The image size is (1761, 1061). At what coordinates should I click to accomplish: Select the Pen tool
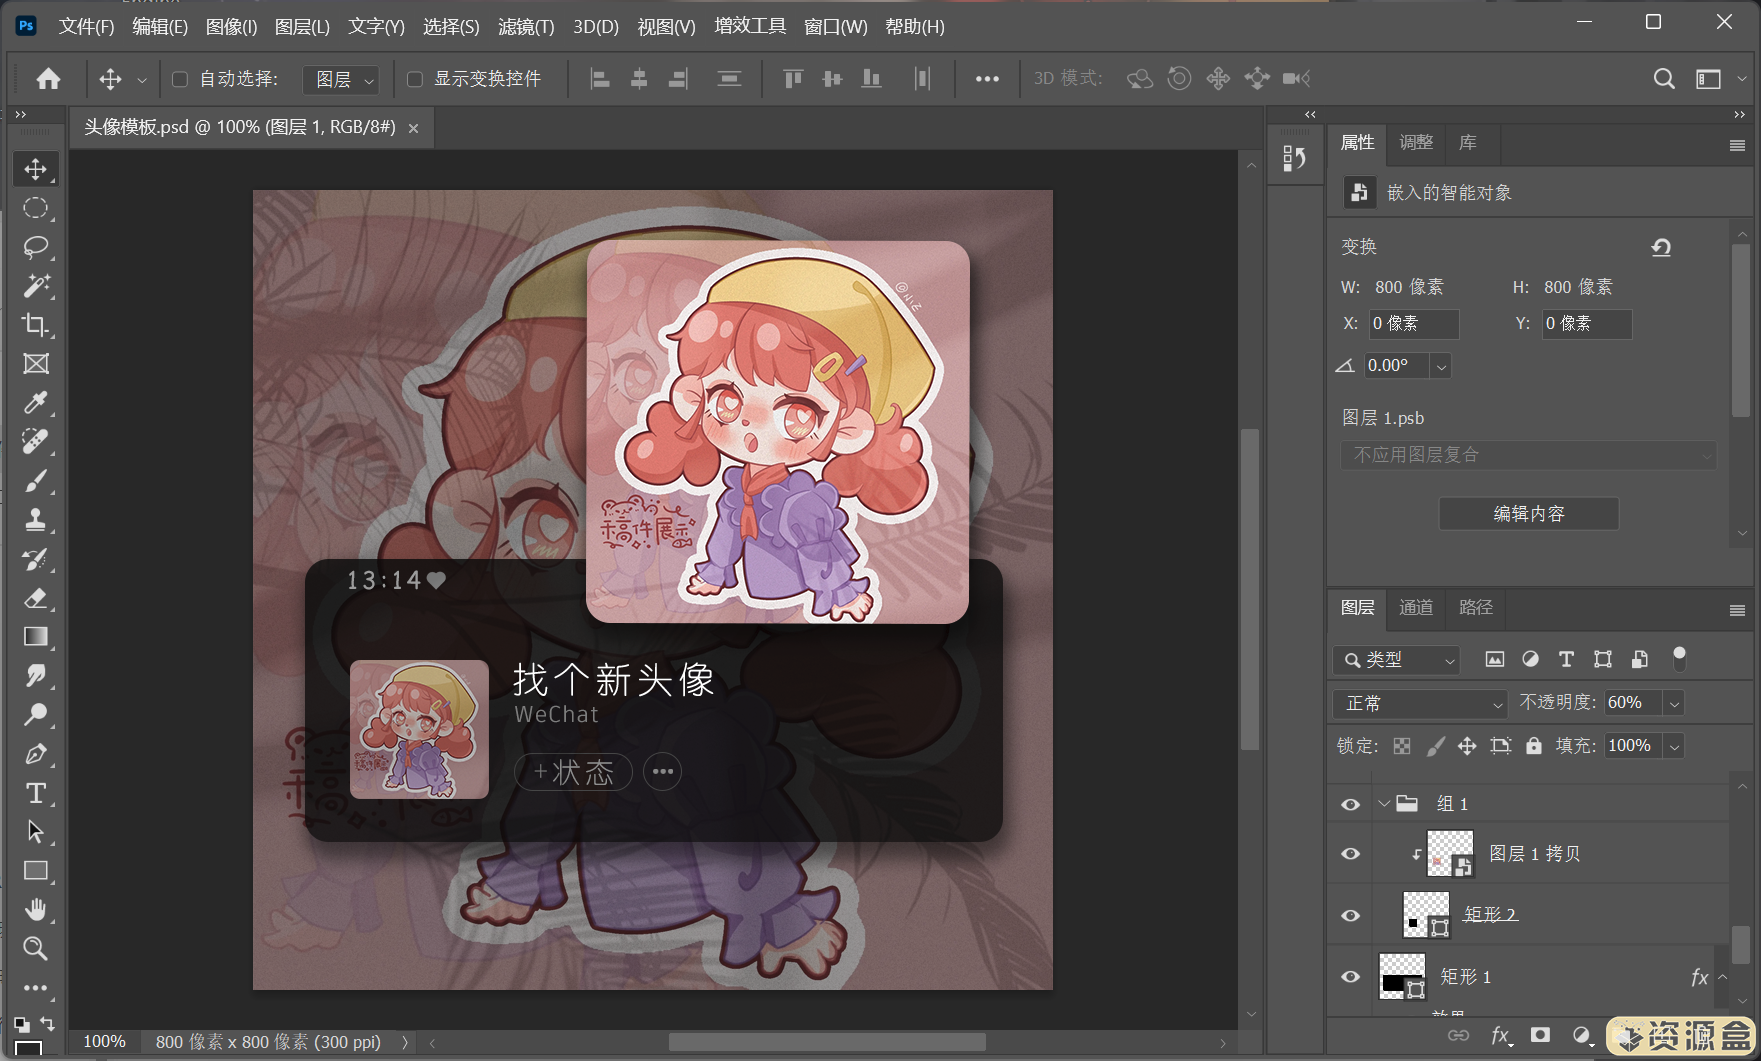(x=36, y=754)
